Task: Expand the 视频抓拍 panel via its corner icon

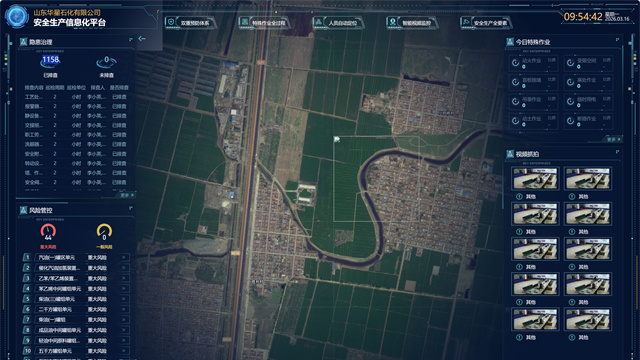Action: click(617, 152)
